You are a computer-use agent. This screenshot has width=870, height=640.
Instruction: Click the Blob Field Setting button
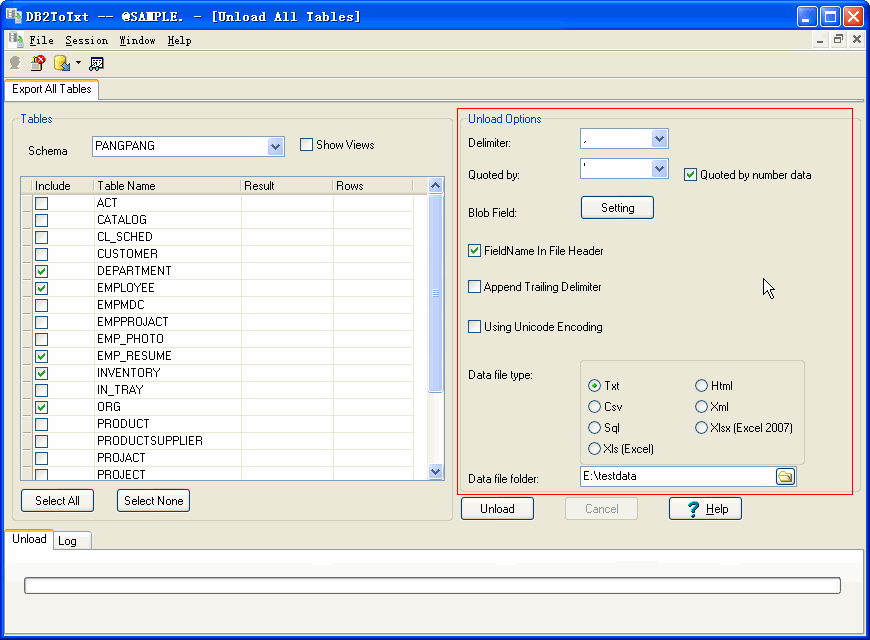tap(617, 208)
